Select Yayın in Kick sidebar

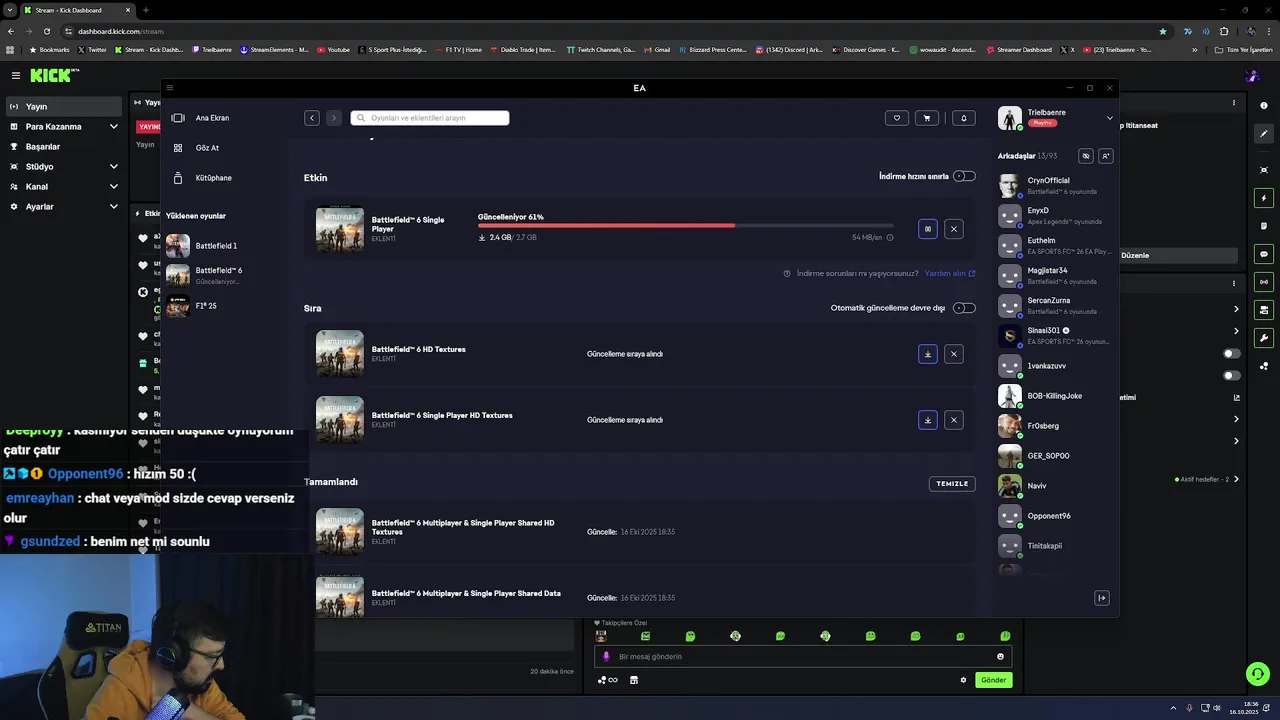click(x=65, y=106)
